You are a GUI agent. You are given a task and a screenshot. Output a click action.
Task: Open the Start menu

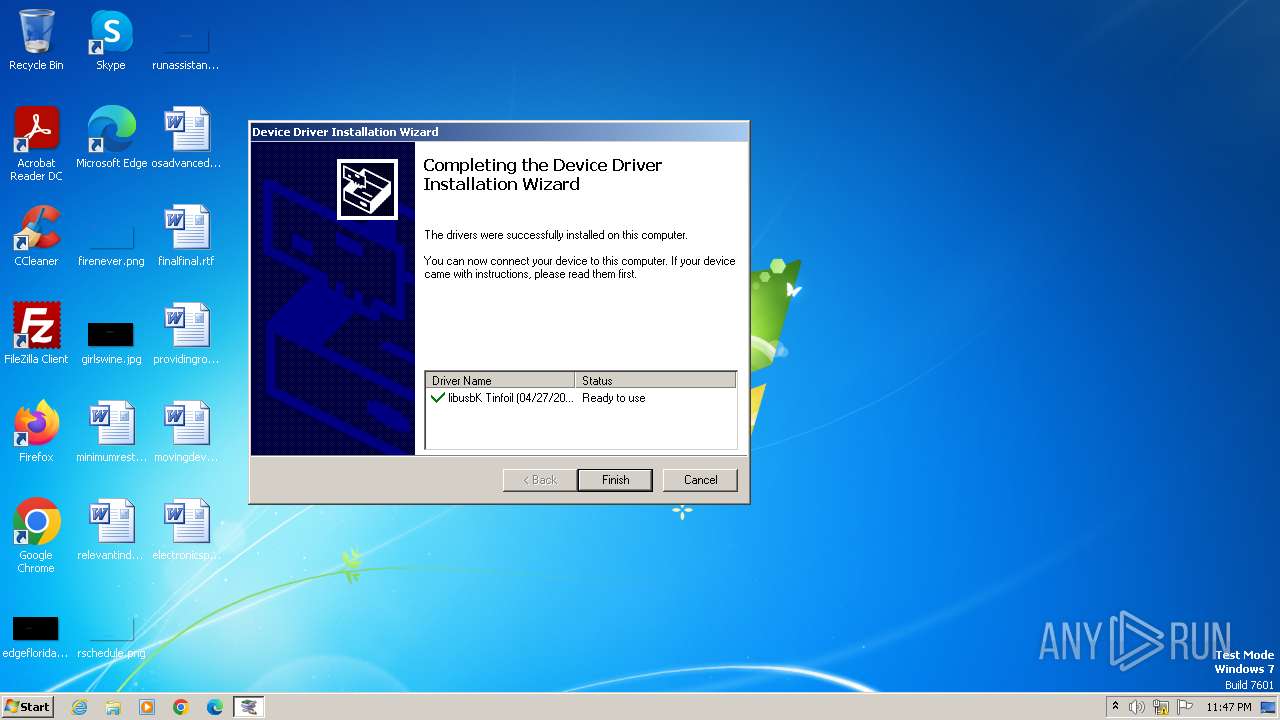point(28,706)
